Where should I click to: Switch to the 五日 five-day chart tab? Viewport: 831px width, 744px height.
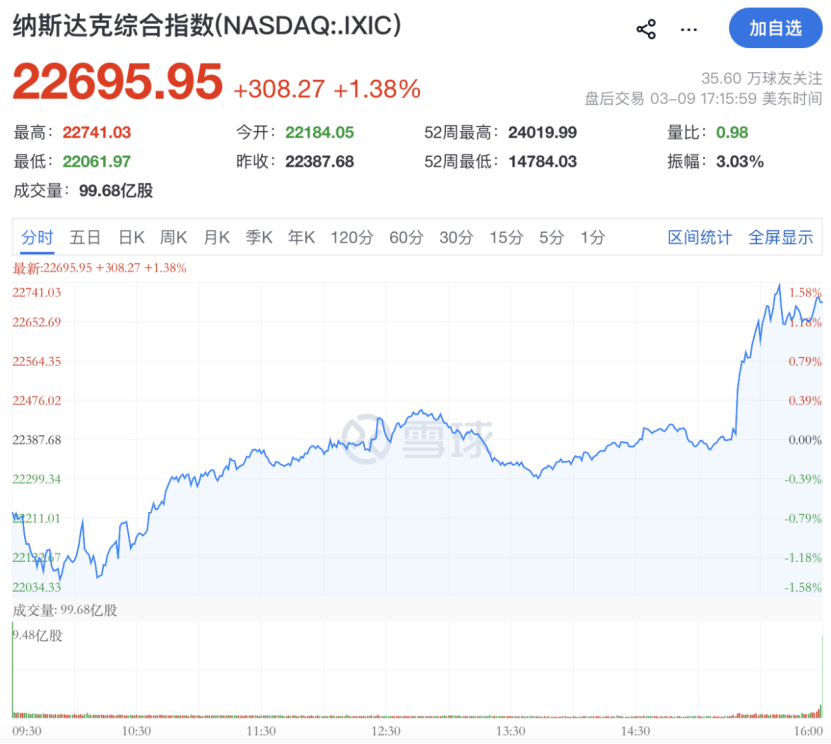click(x=85, y=237)
